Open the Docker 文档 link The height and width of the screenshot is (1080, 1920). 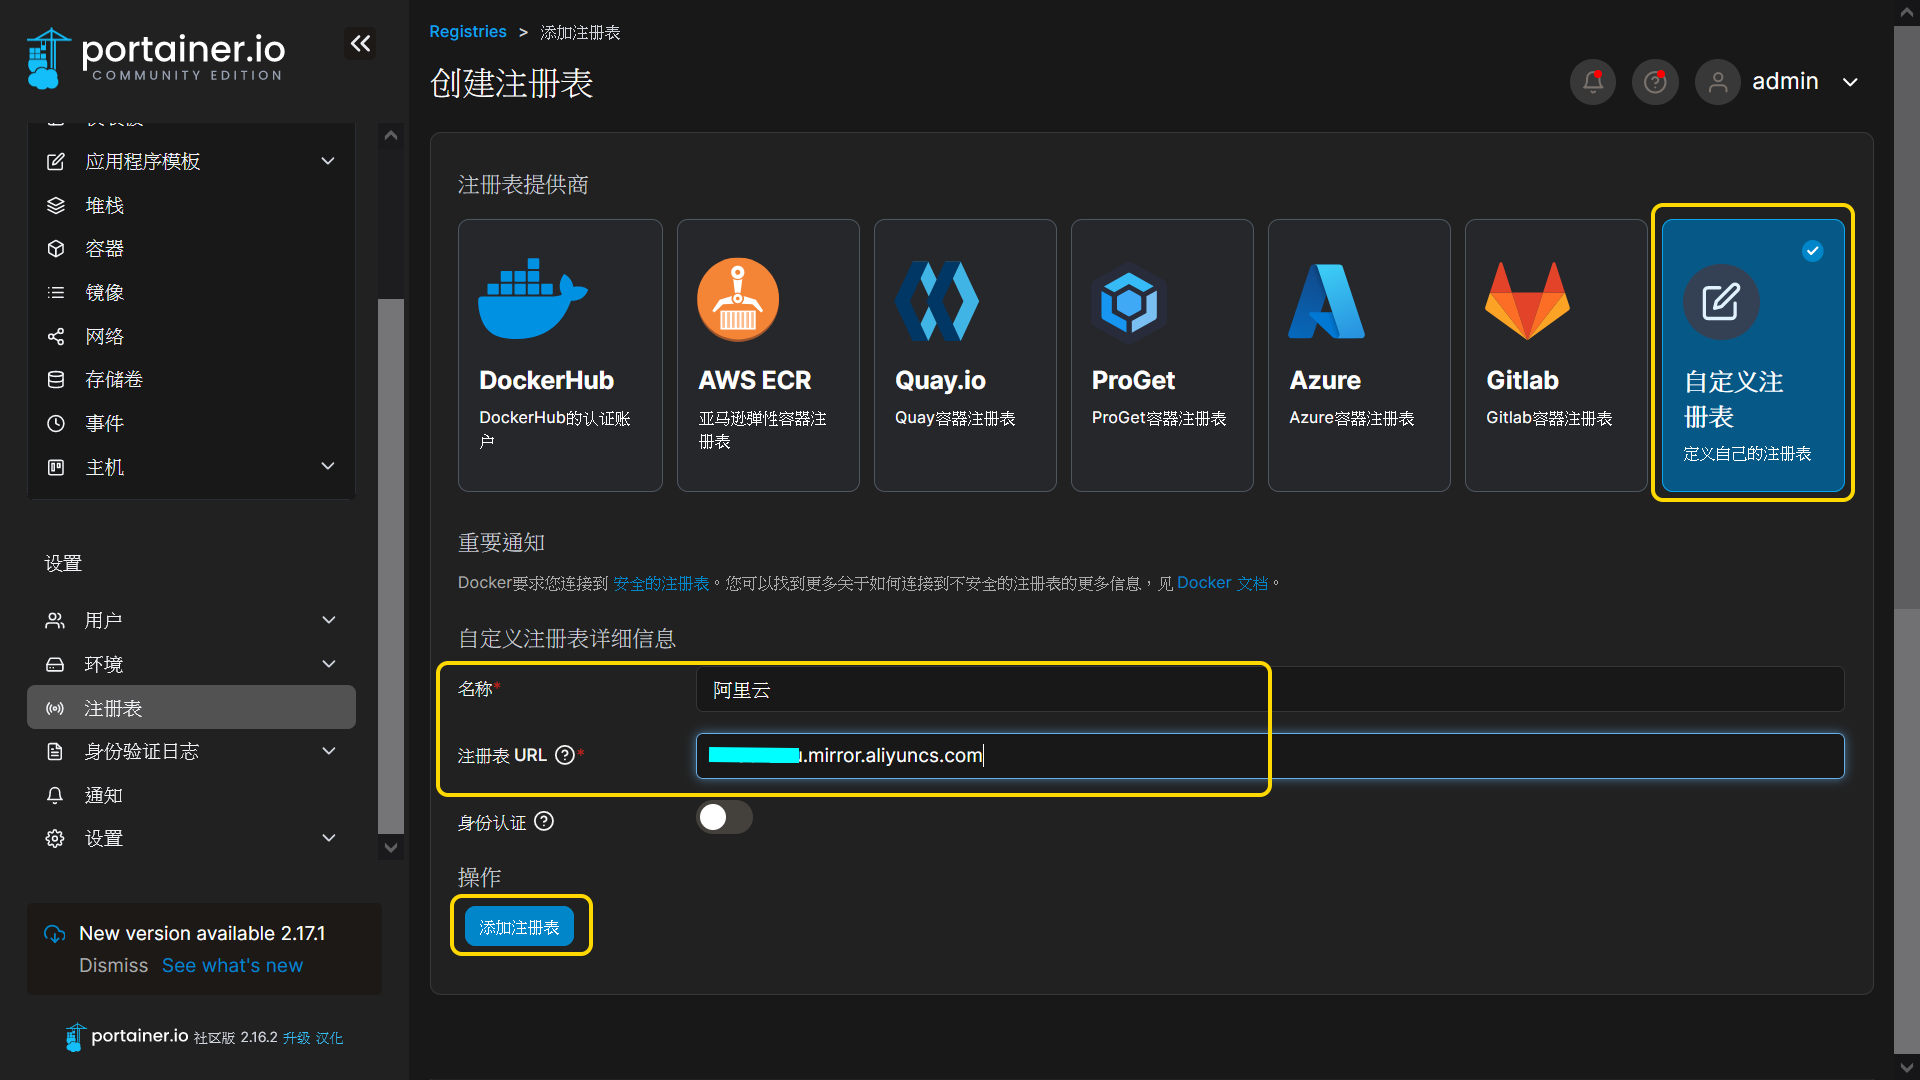[1222, 583]
